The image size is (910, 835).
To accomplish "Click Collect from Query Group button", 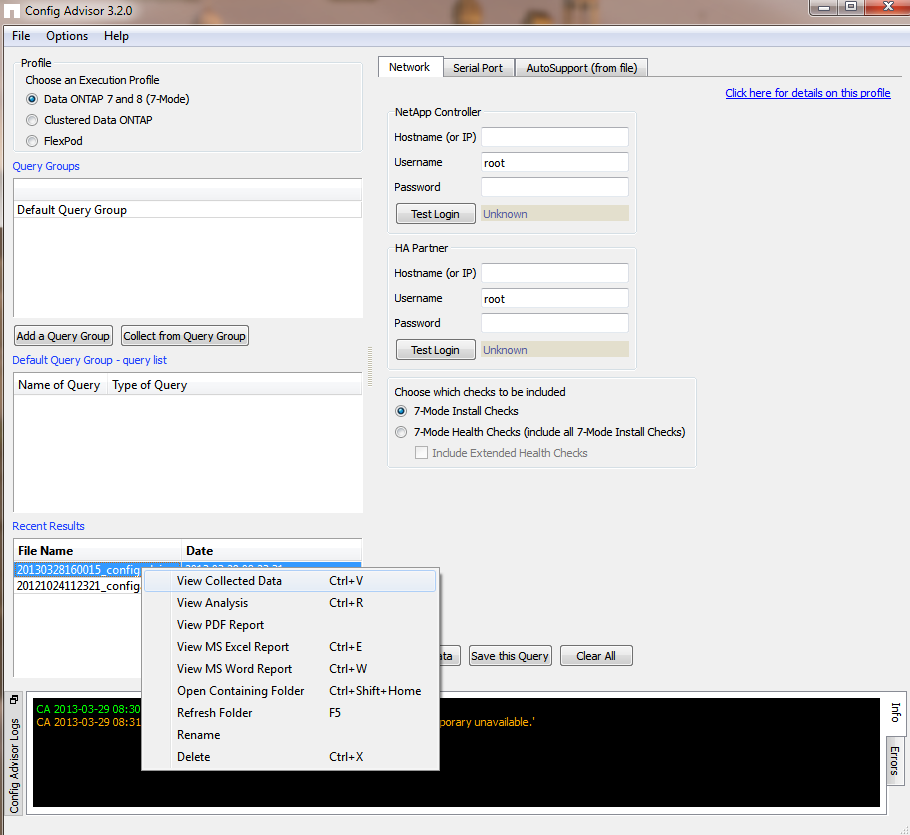I will [x=185, y=336].
